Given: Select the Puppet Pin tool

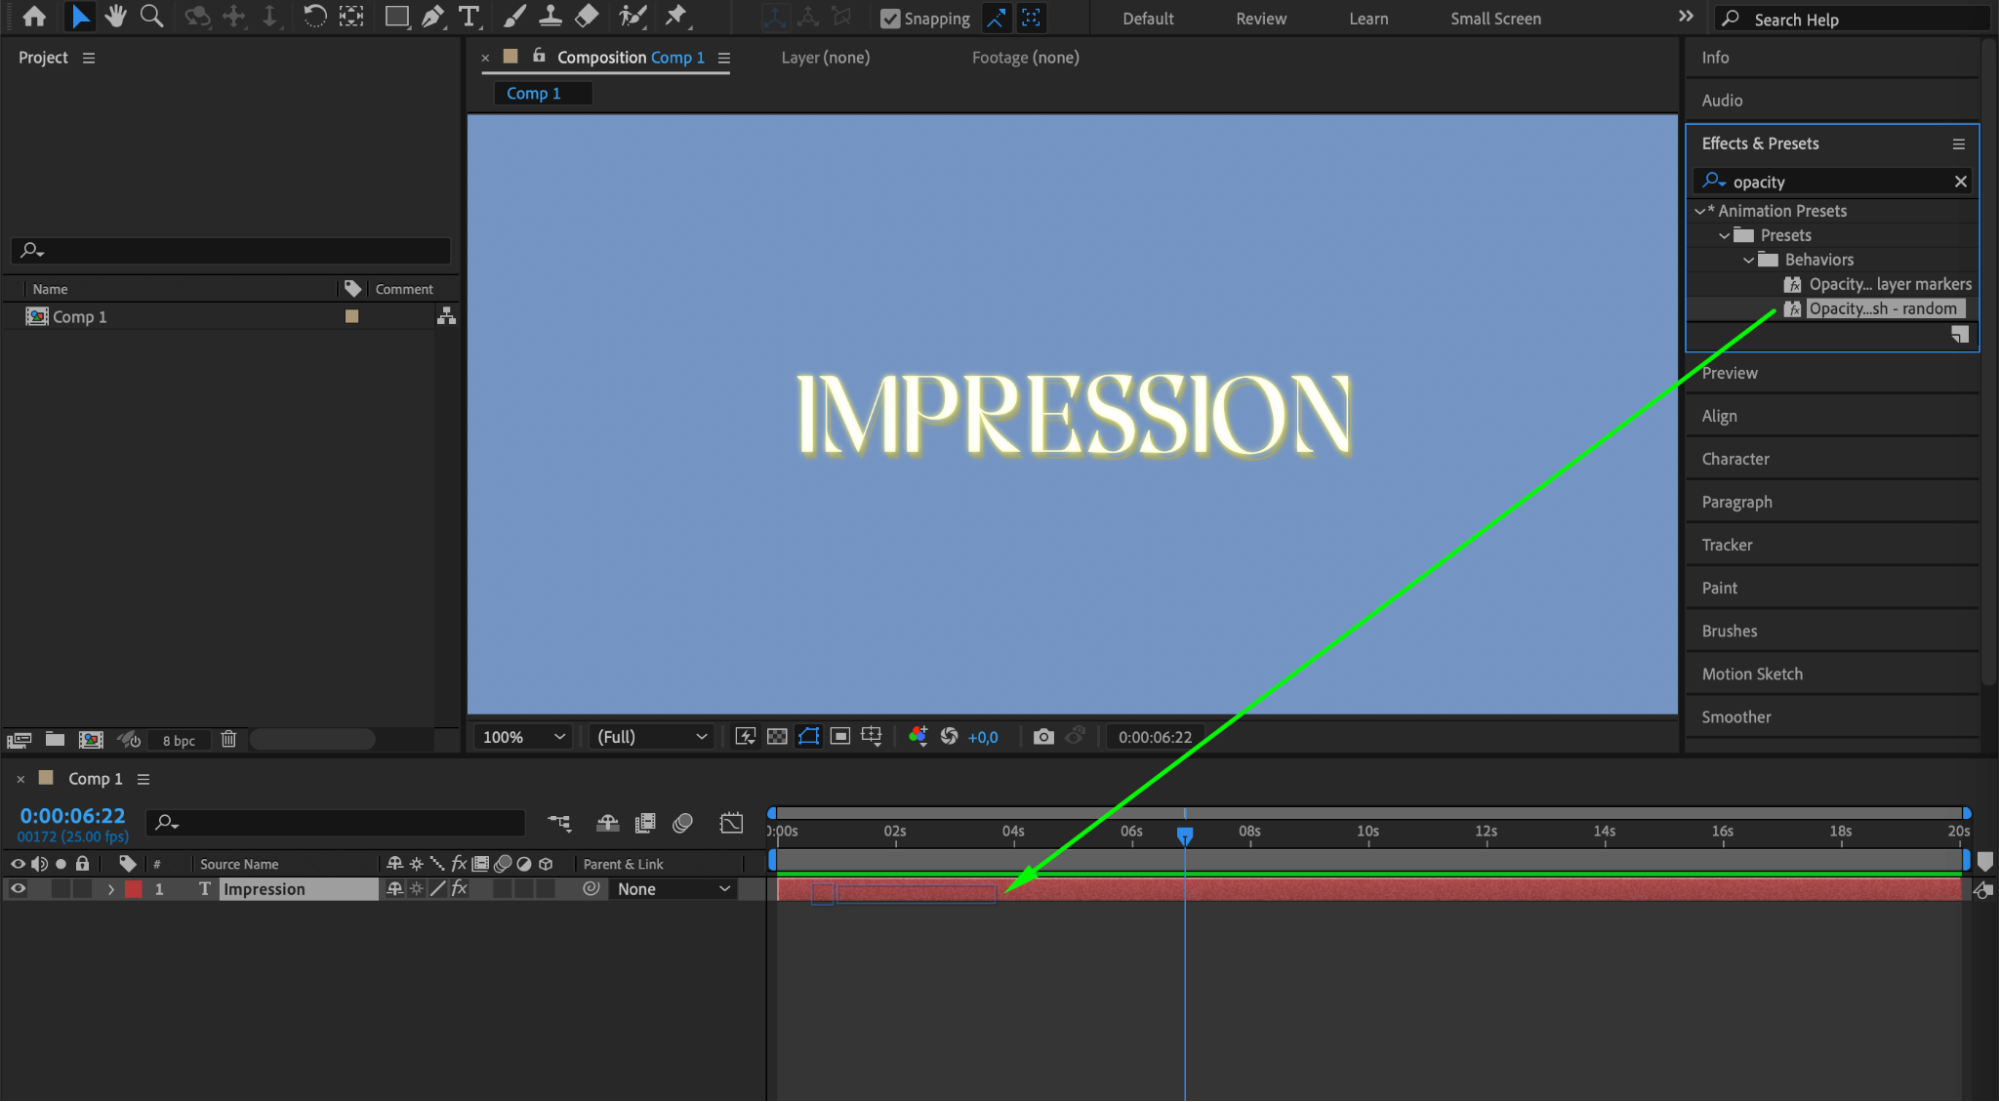Looking at the screenshot, I should pyautogui.click(x=677, y=16).
